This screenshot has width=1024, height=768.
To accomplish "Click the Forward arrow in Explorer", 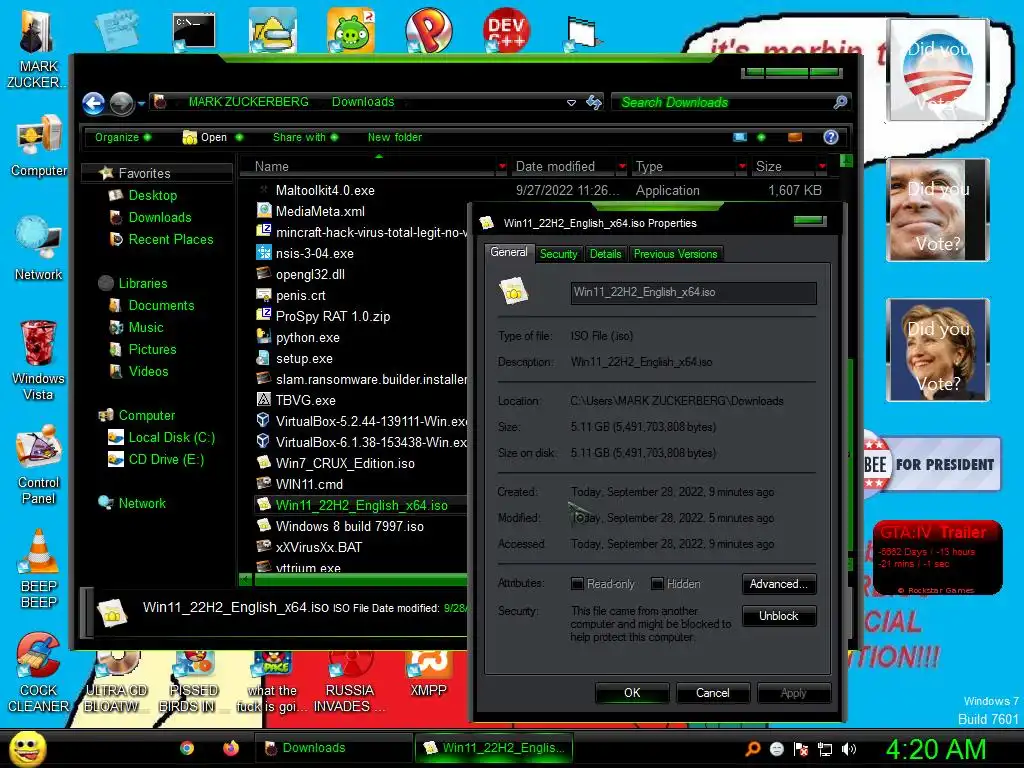I will click(121, 103).
